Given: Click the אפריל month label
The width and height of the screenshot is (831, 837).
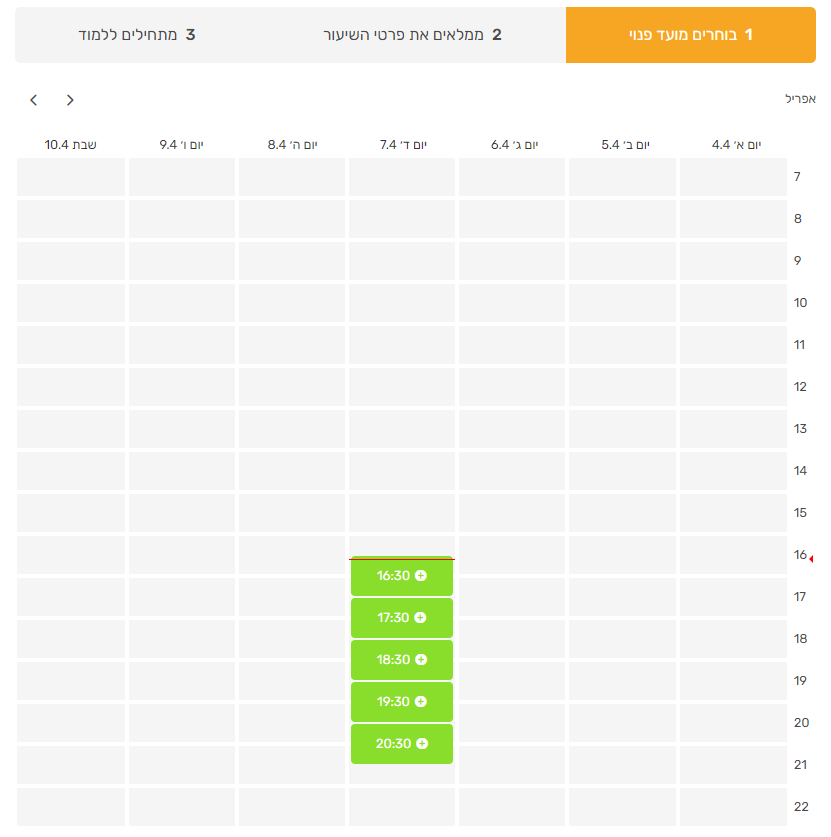Looking at the screenshot, I should click(x=800, y=99).
